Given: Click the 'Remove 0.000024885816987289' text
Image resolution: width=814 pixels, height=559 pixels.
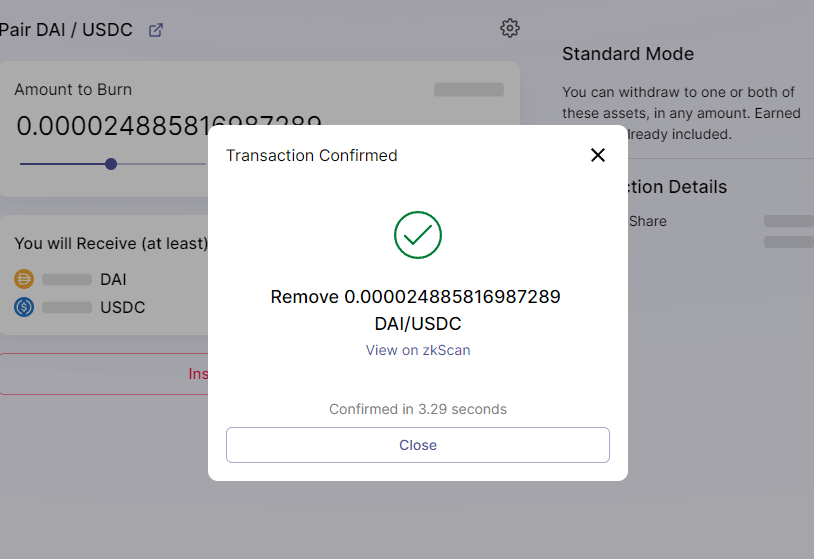Looking at the screenshot, I should (415, 297).
